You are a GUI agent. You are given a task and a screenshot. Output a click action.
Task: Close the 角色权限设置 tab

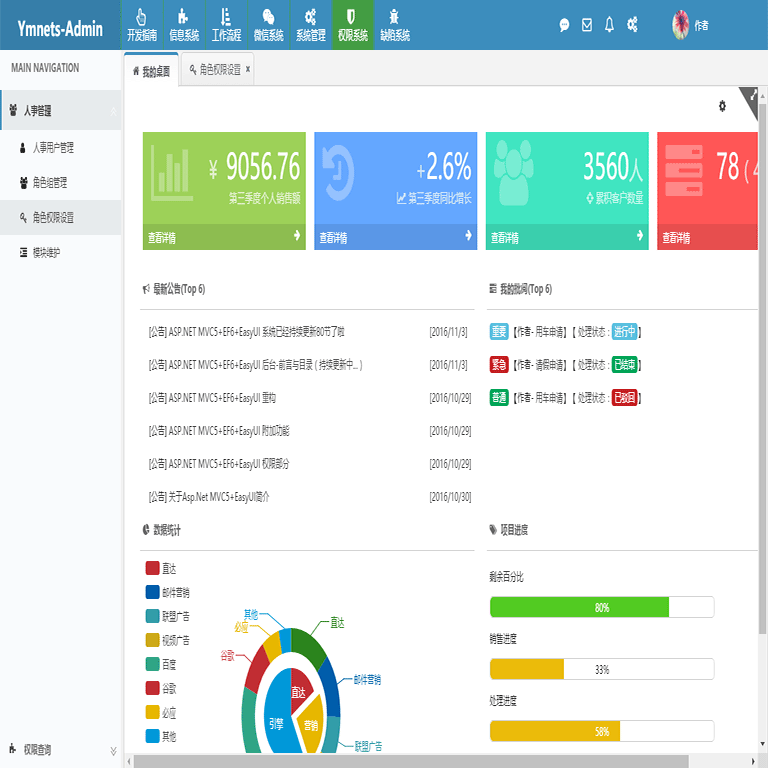248,69
